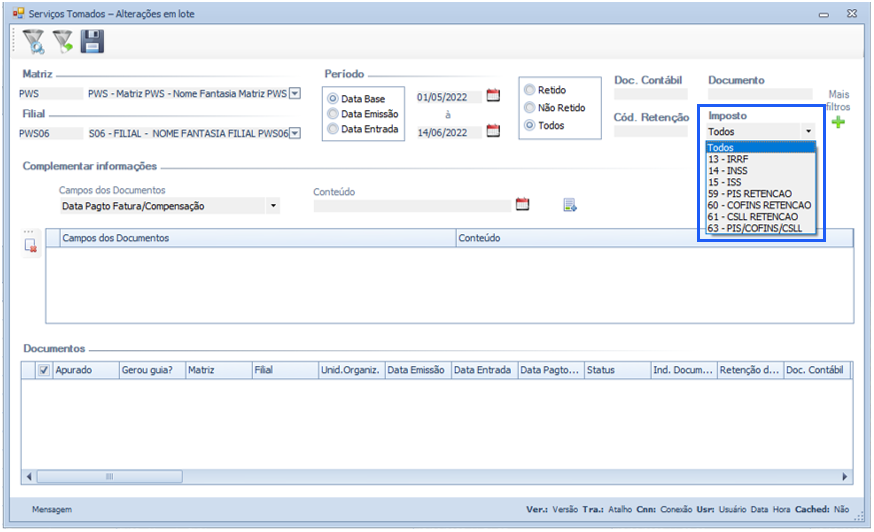Click the add-to-list icon beside Conteúdo

(x=570, y=205)
